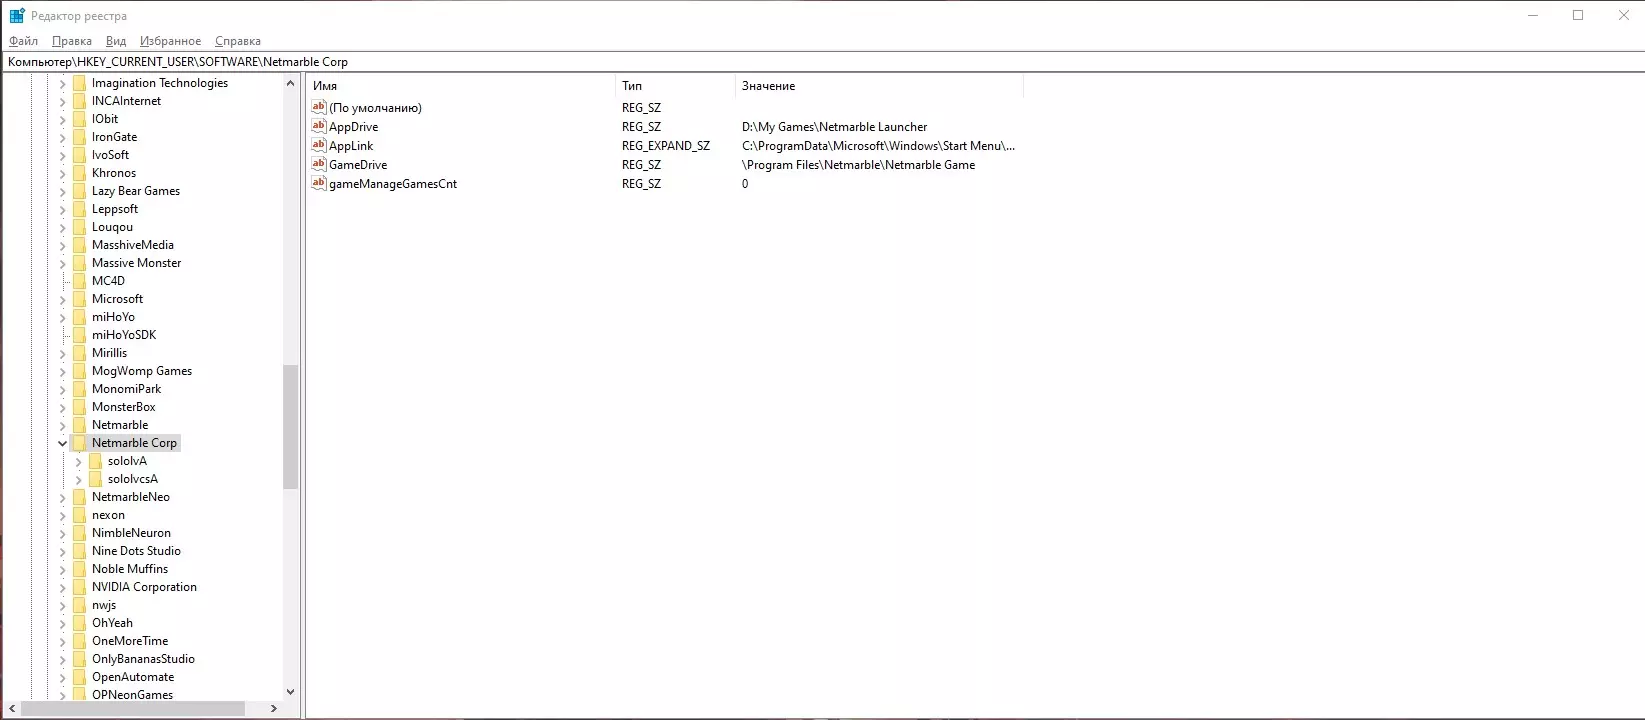Open the Файл menu
Image resolution: width=1645 pixels, height=720 pixels.
(23, 41)
